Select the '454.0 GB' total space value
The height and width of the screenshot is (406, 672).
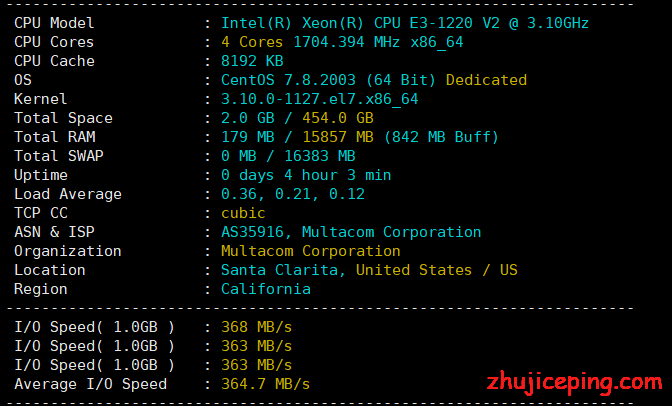click(x=338, y=118)
